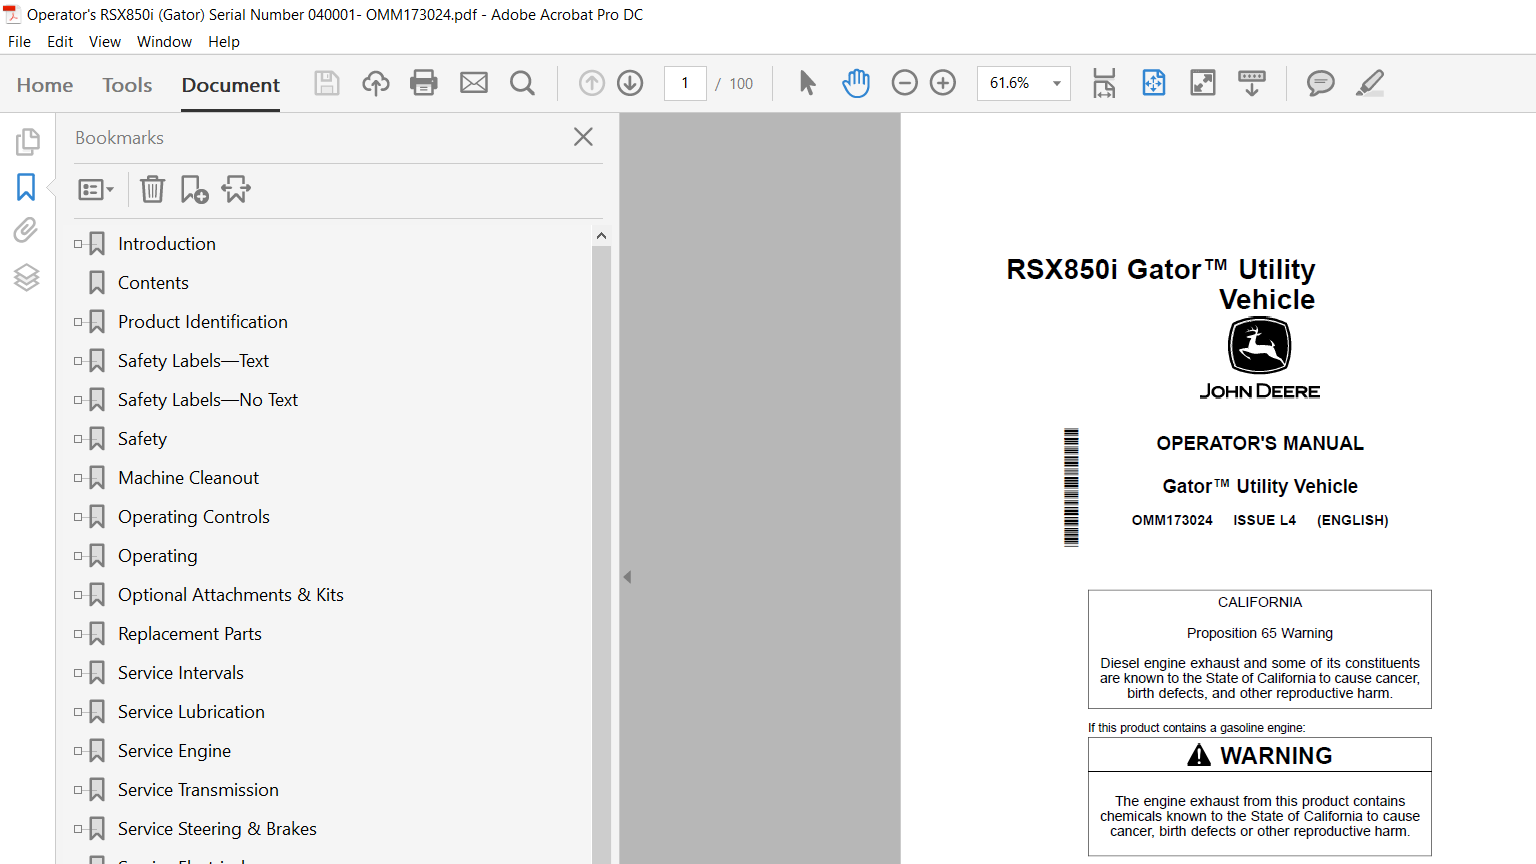Open Attachments paperclip panel
The image size is (1536, 864).
click(x=26, y=231)
